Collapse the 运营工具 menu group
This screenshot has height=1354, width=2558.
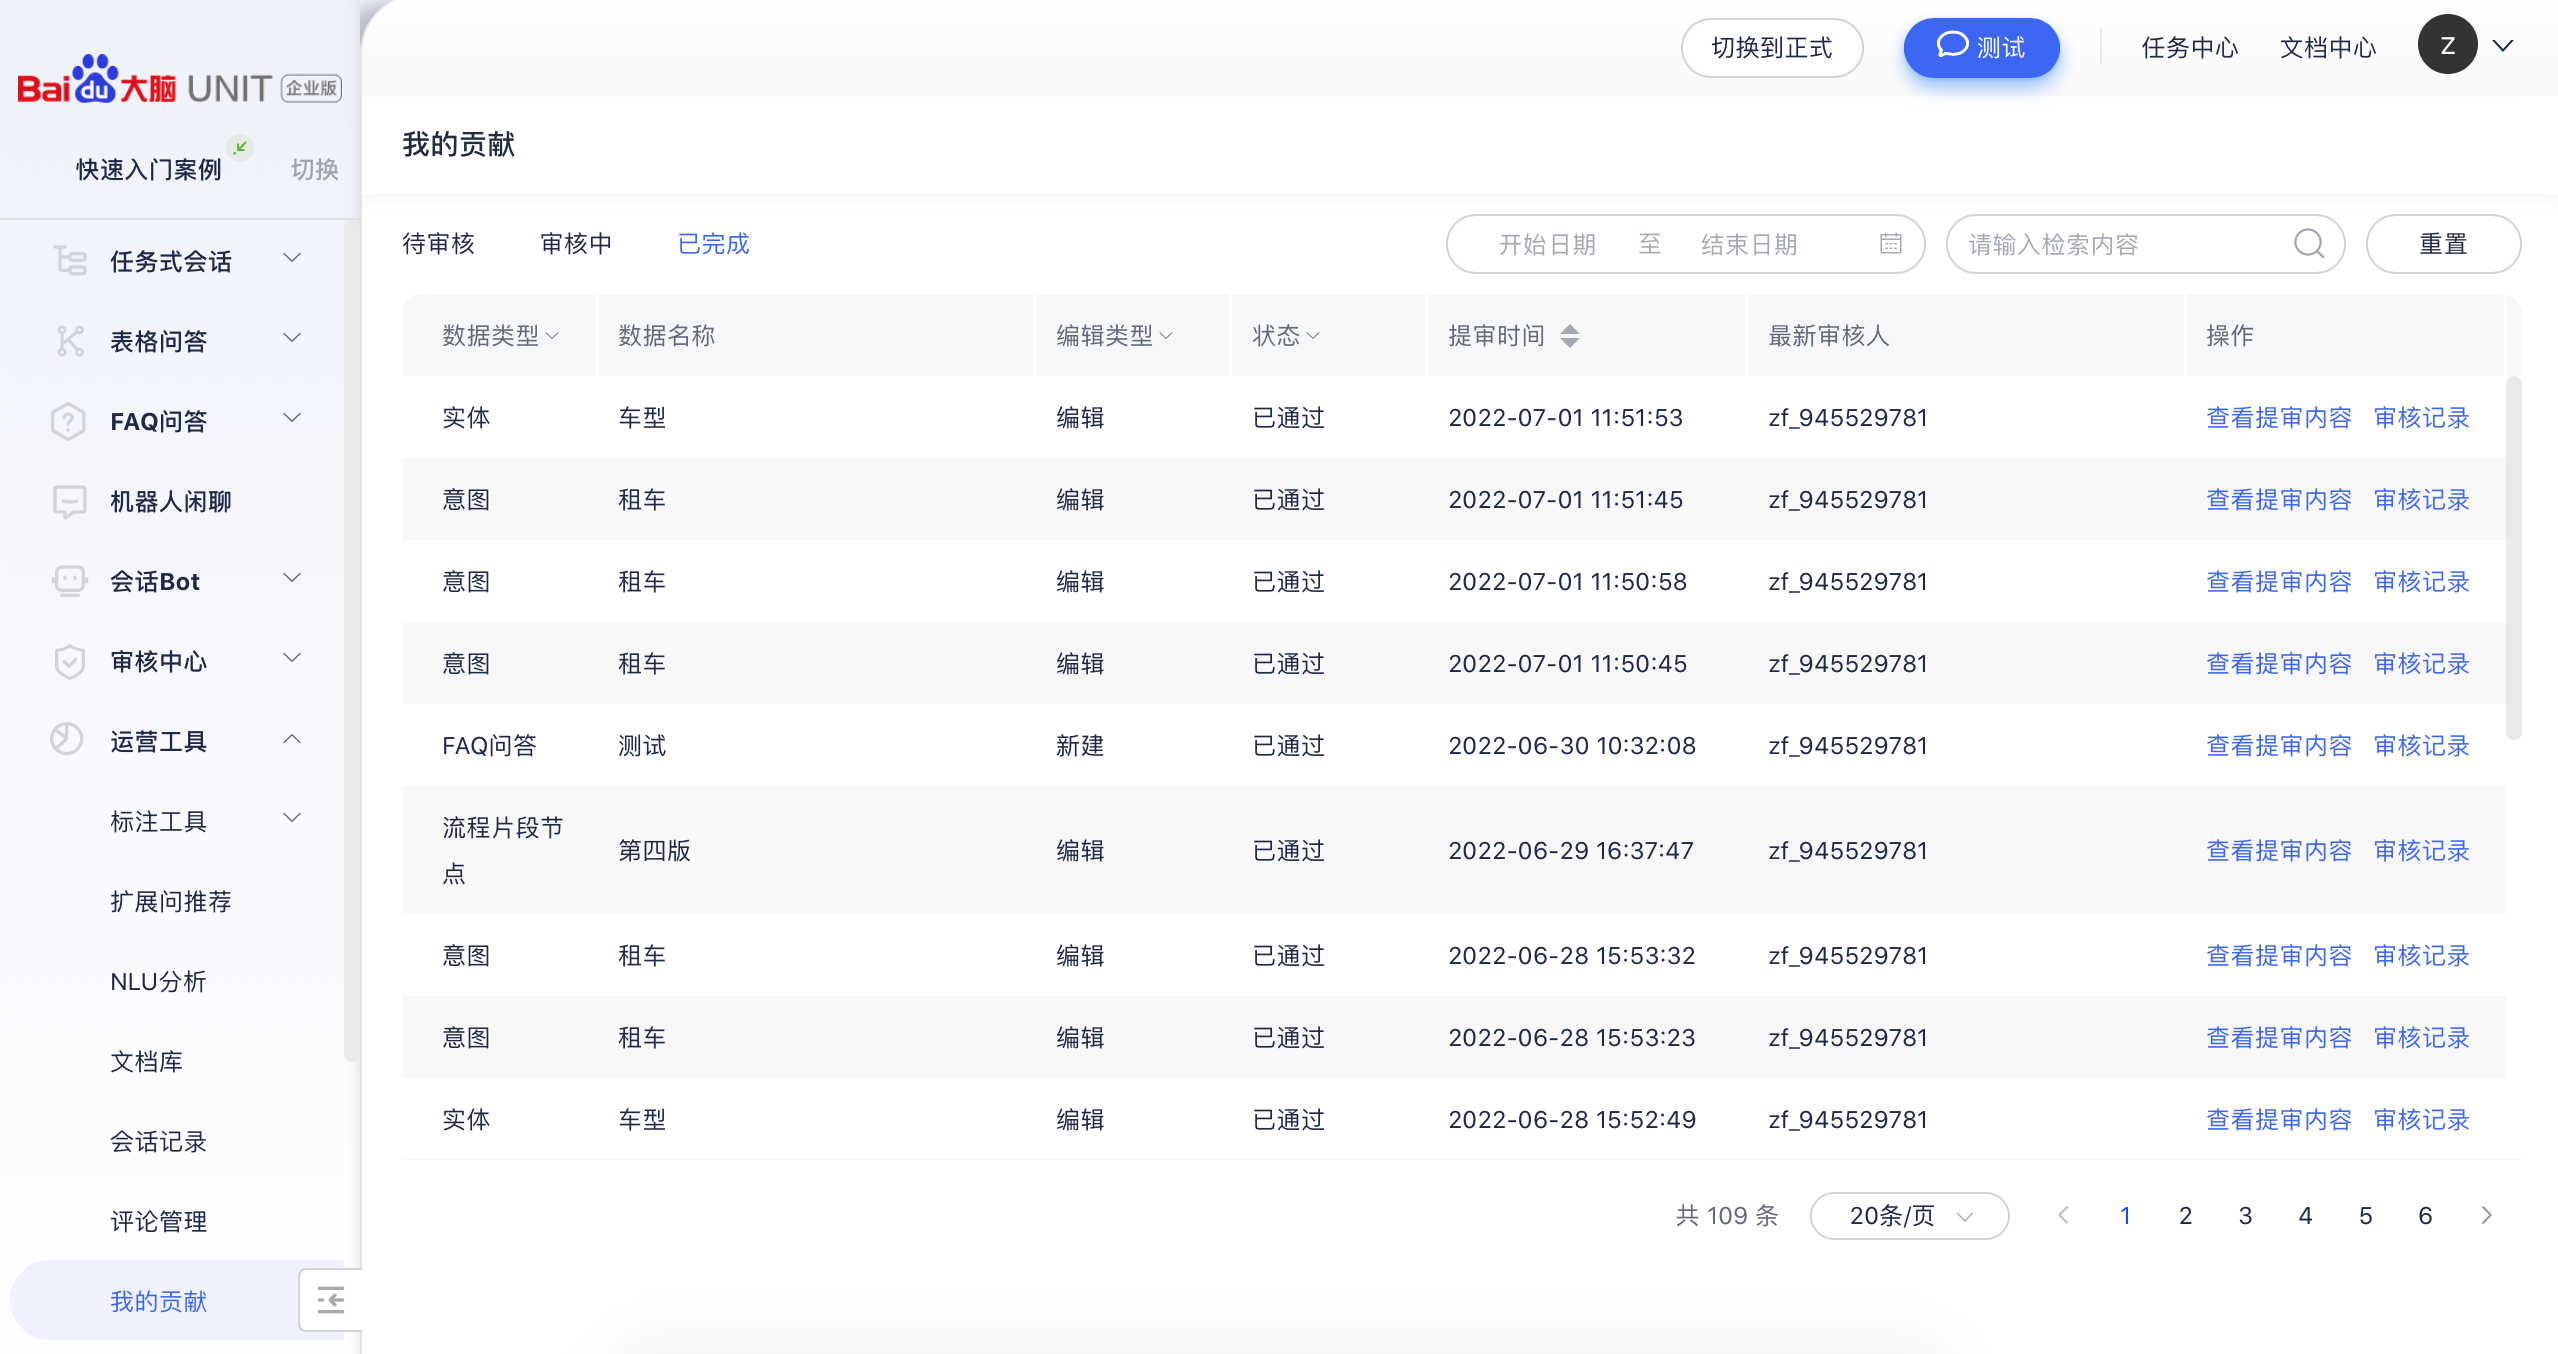(292, 740)
